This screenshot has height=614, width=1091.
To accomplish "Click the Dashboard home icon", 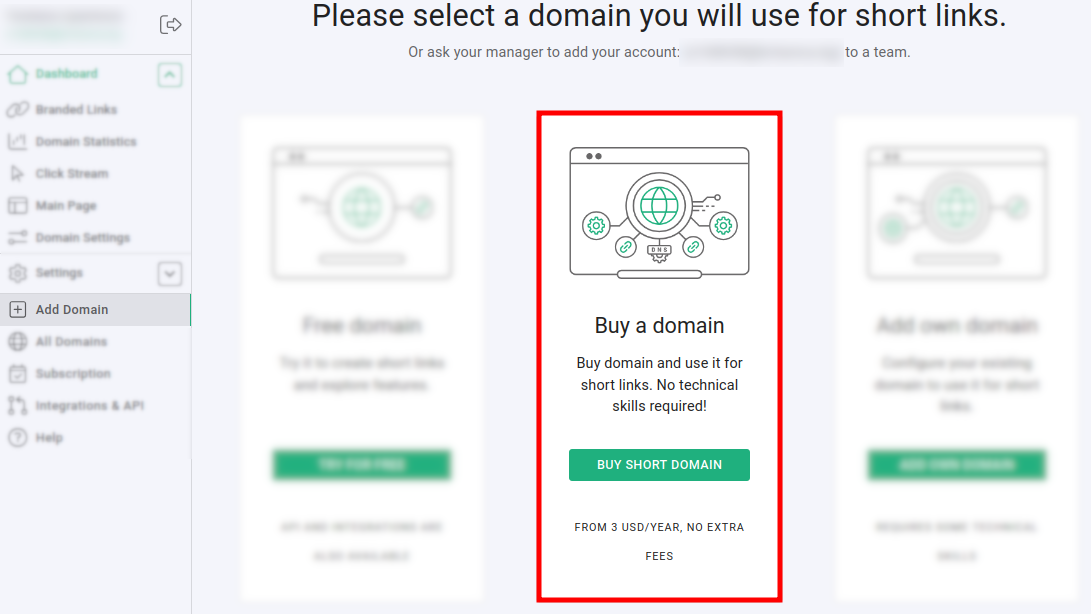I will tap(17, 74).
